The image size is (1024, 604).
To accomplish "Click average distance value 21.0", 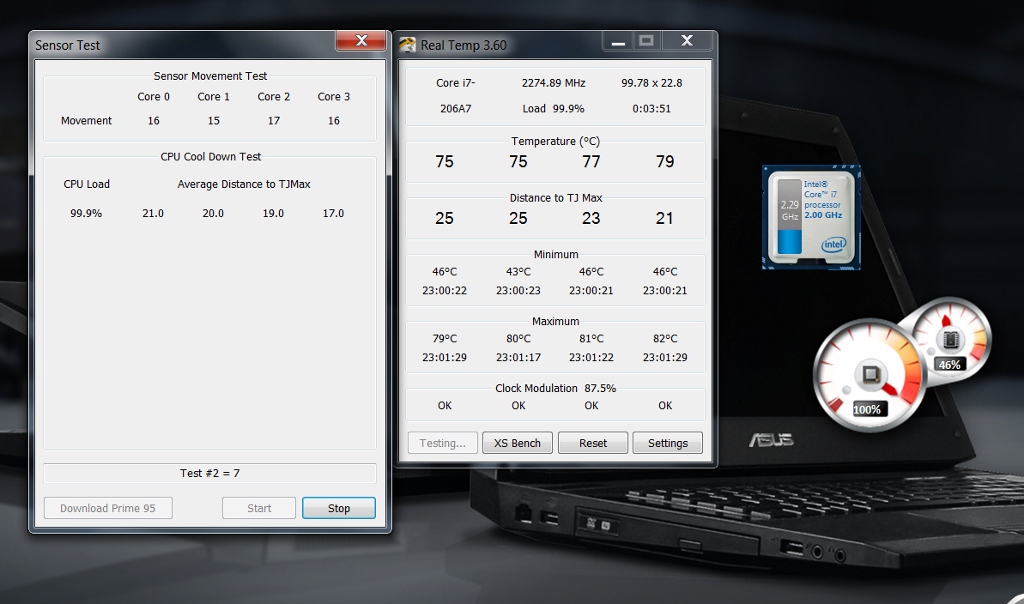I will click(153, 214).
